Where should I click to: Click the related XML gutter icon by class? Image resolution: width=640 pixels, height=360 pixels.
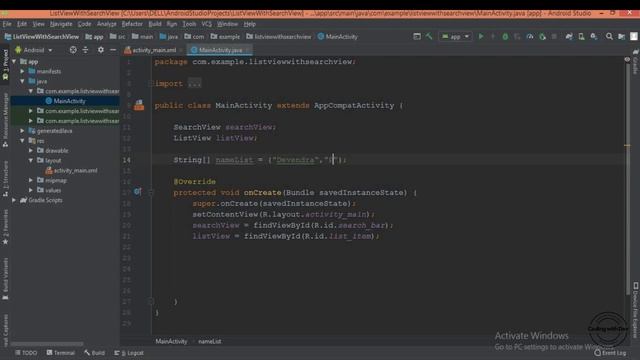click(x=139, y=105)
